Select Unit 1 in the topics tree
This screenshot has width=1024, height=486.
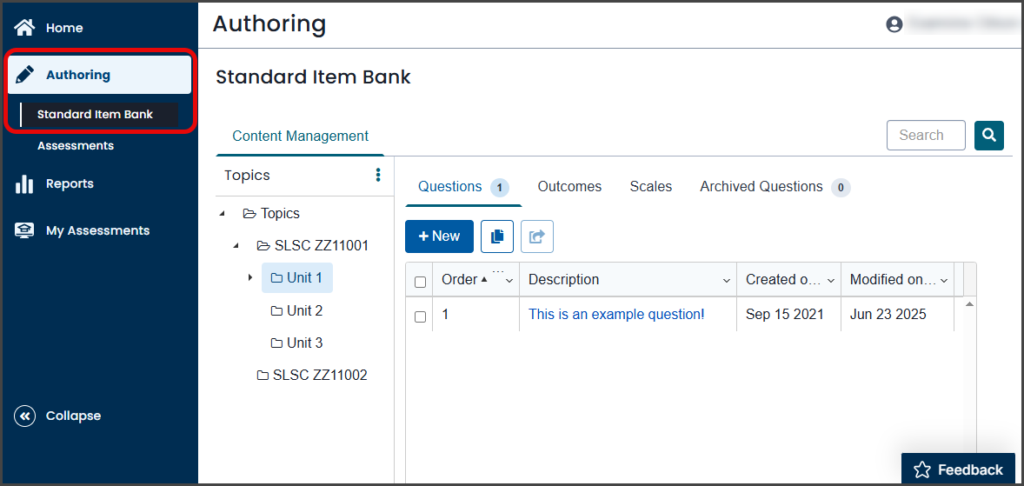click(x=298, y=278)
